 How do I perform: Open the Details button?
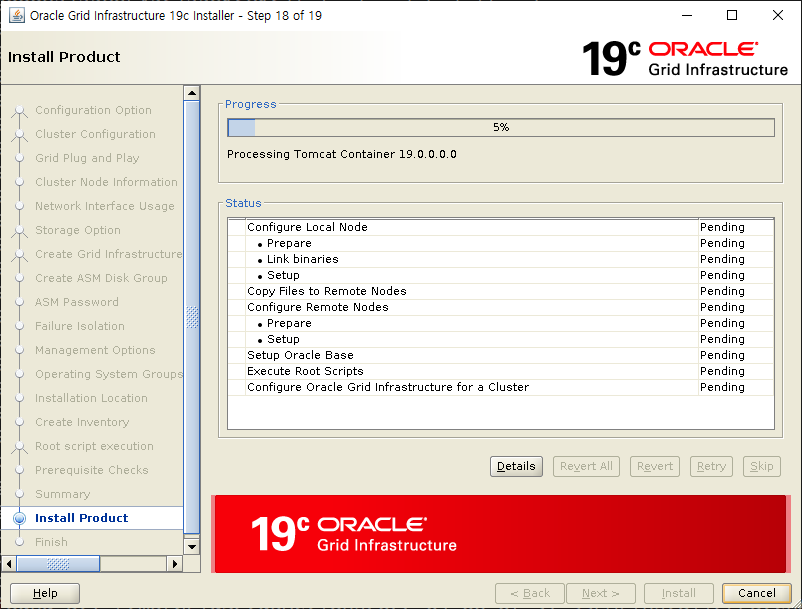click(x=516, y=466)
